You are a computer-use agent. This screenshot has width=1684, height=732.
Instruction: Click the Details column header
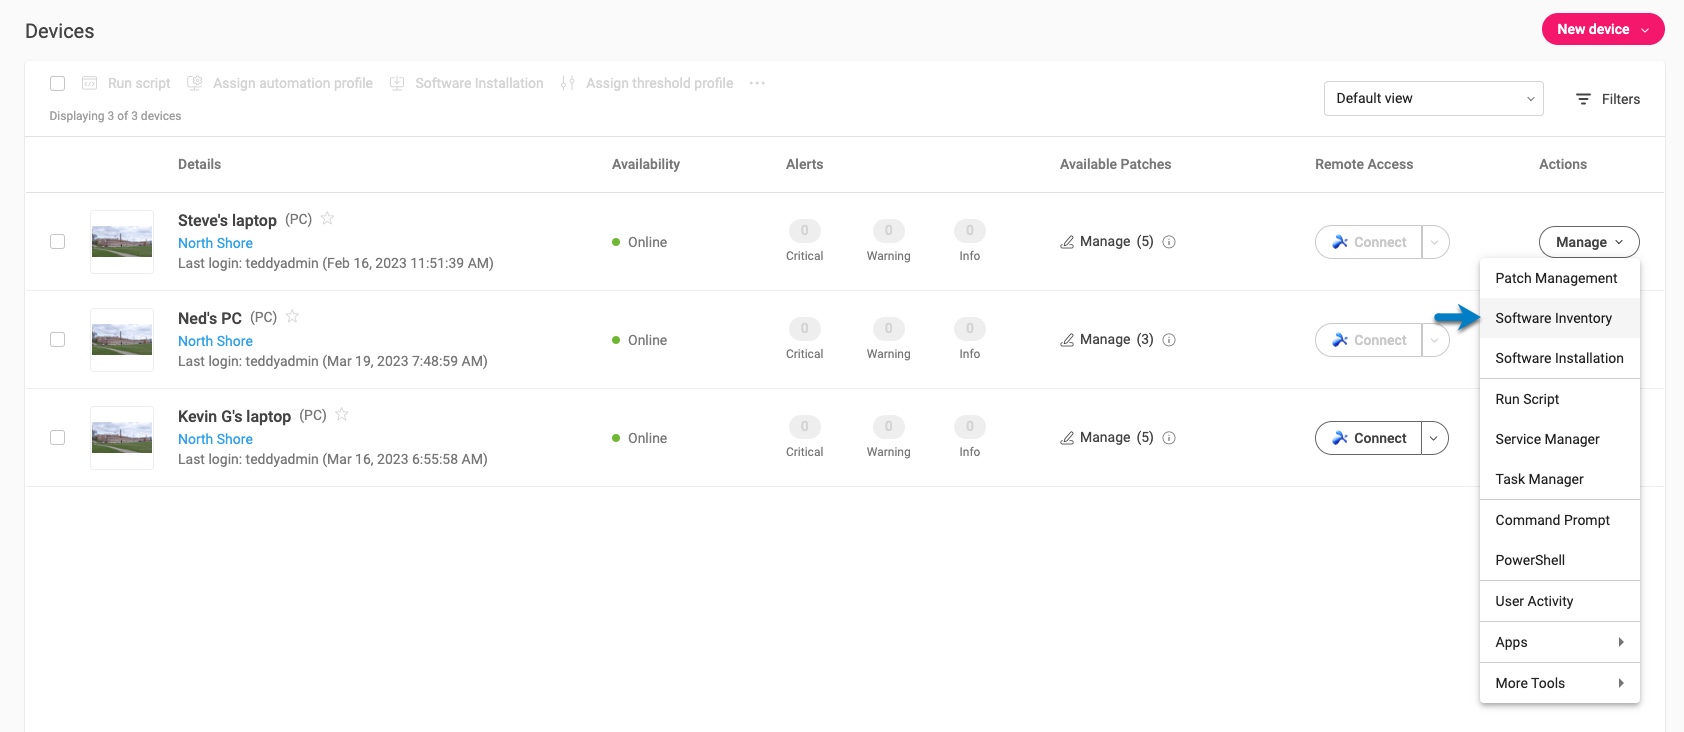pyautogui.click(x=200, y=164)
